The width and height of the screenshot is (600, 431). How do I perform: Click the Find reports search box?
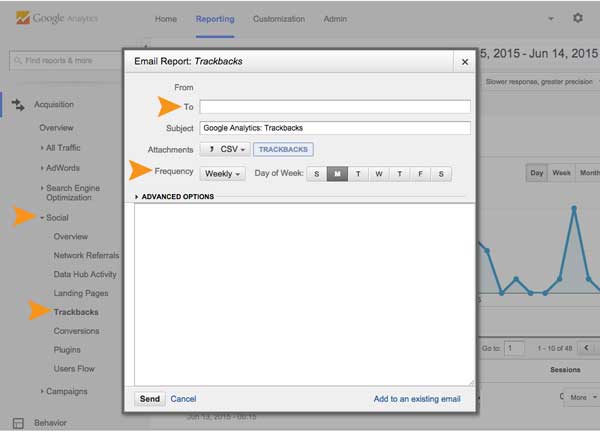(x=67, y=60)
